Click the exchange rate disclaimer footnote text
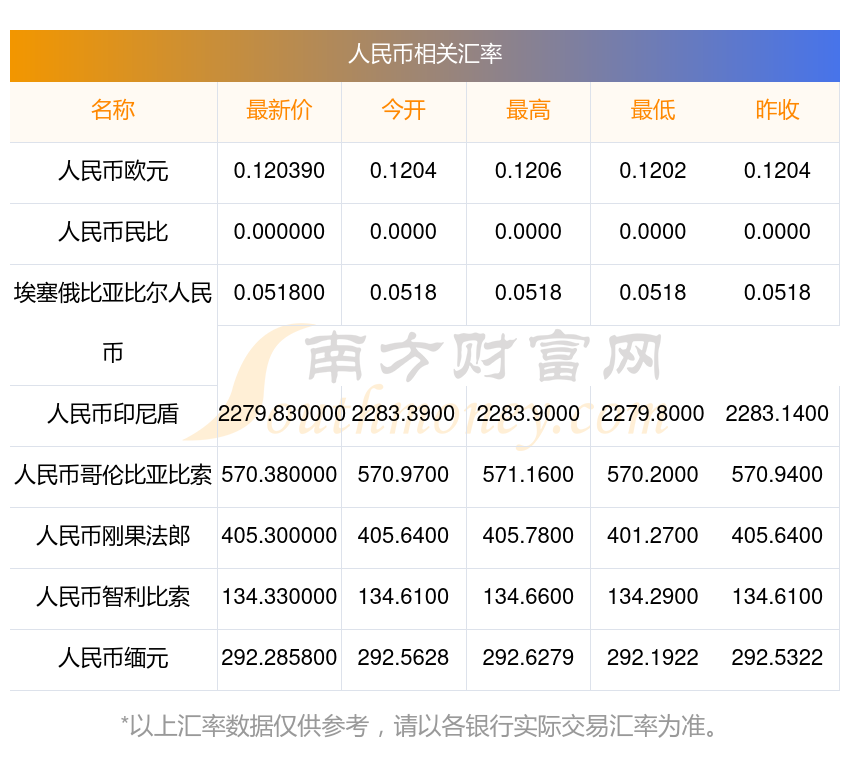 click(419, 726)
